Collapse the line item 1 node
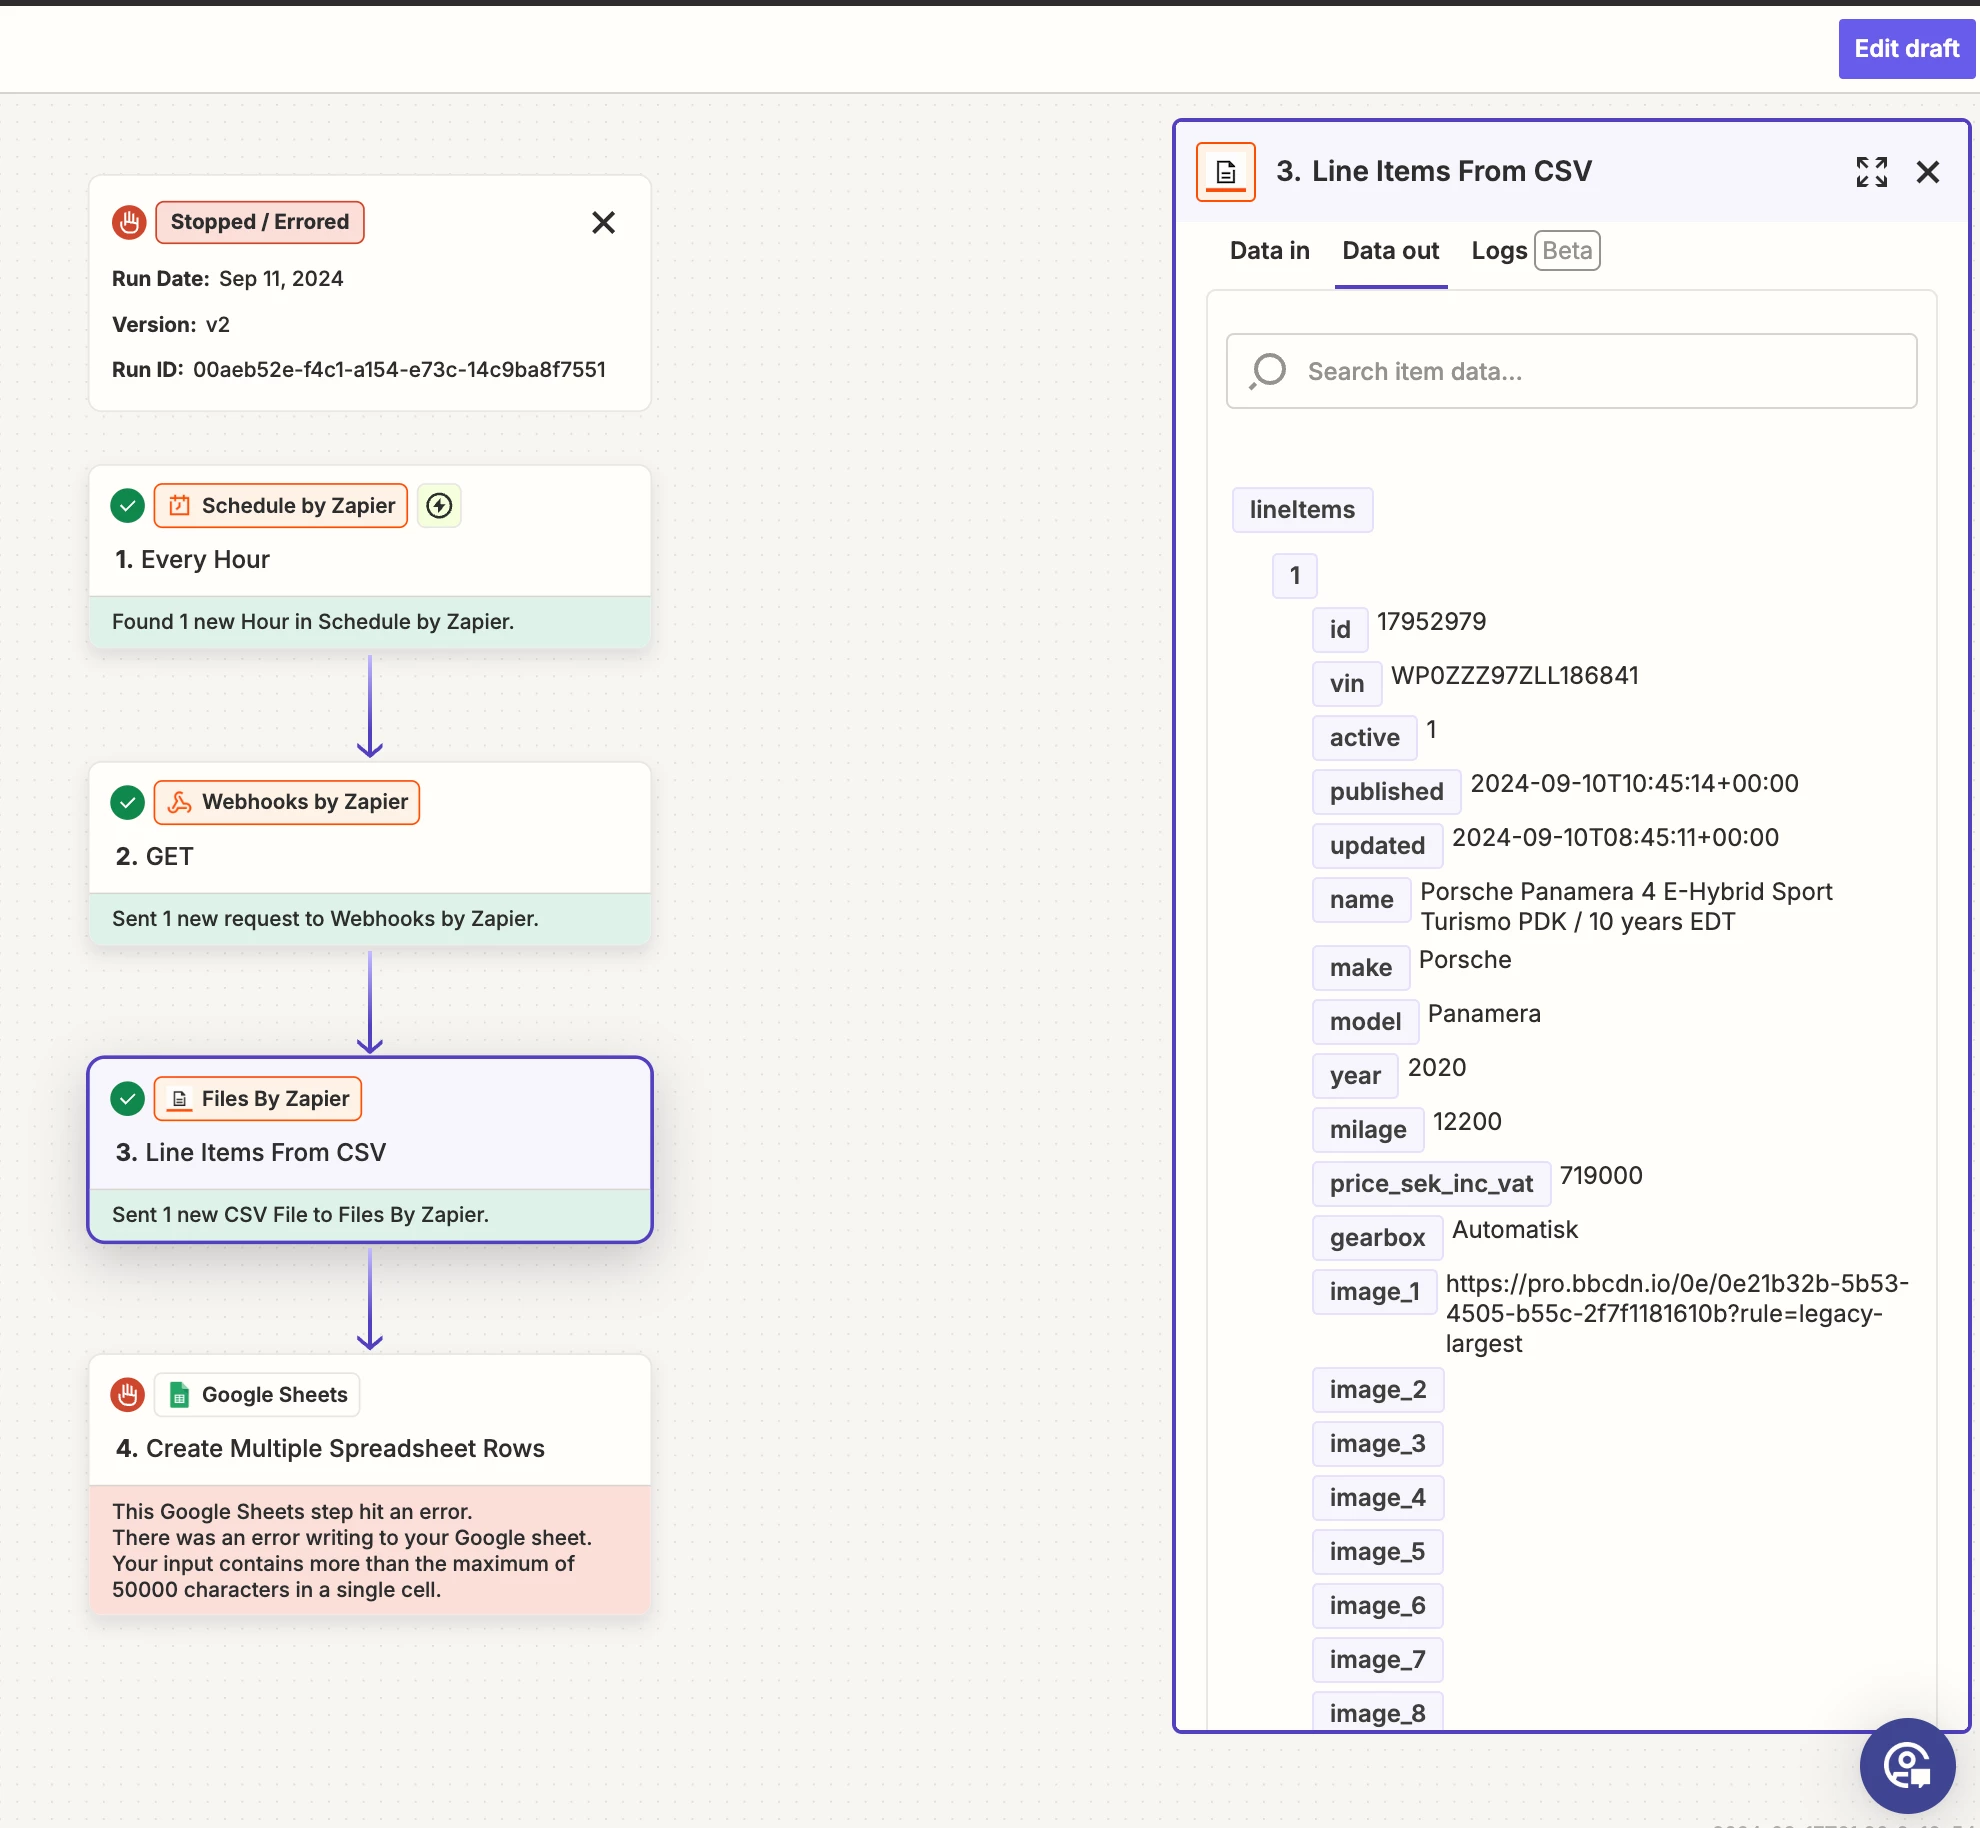1980x1828 pixels. pos(1294,576)
